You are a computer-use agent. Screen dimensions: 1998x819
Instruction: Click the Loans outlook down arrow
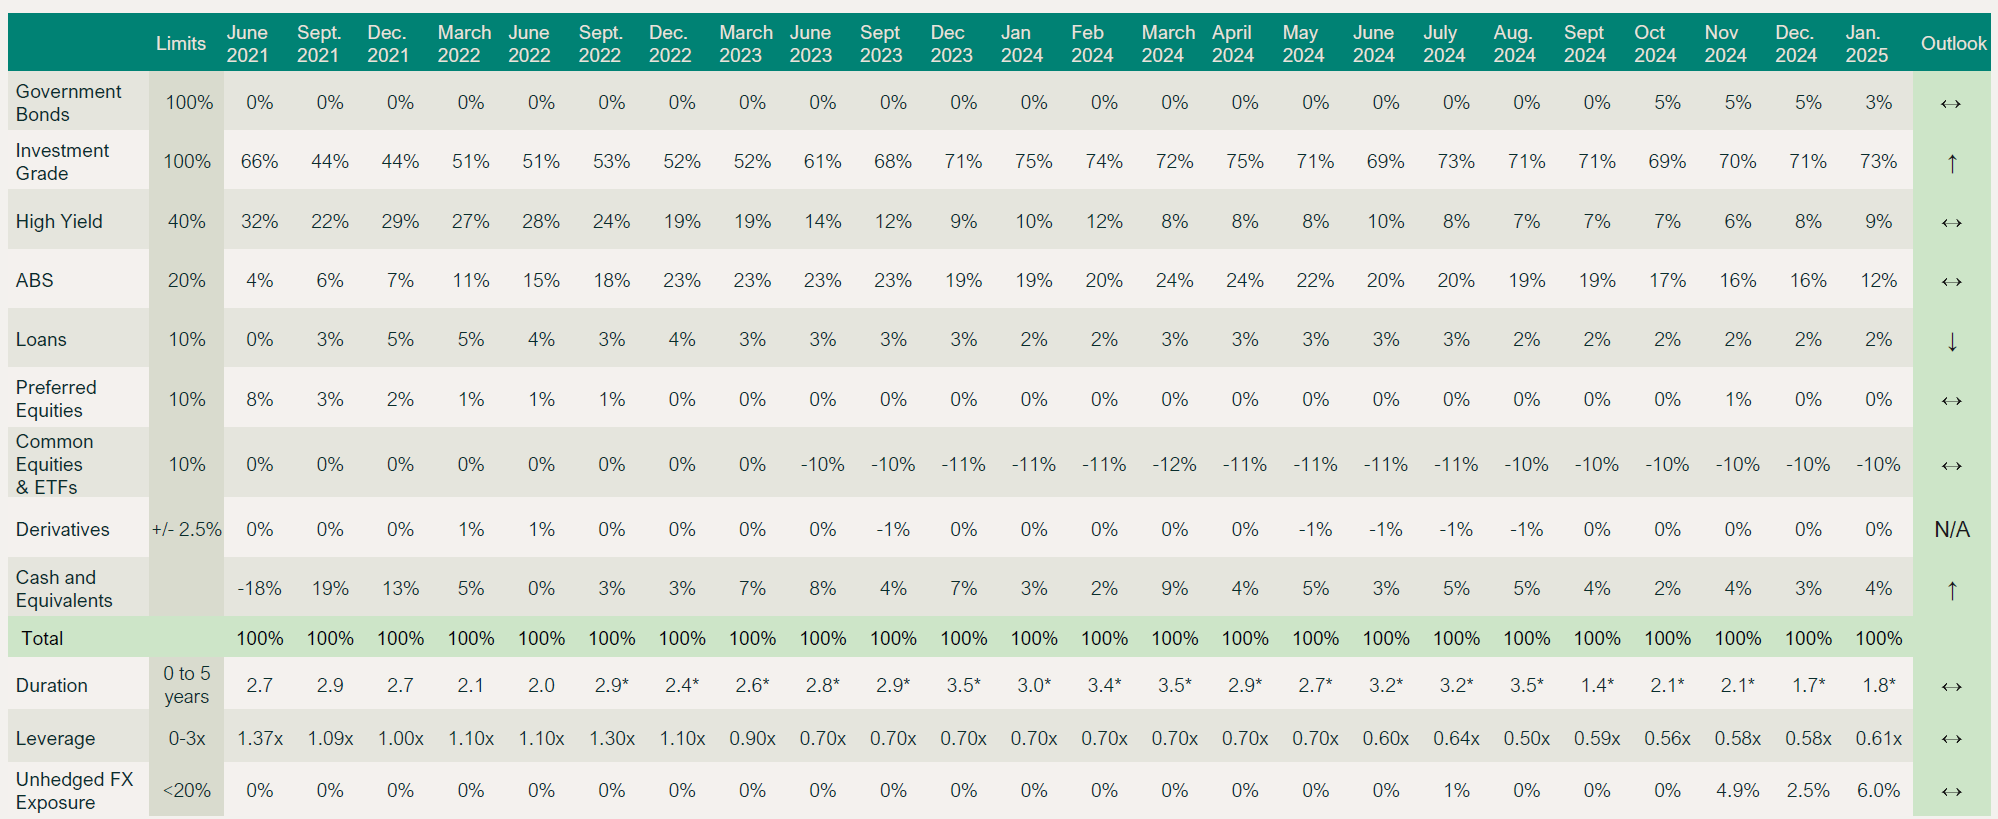pos(1952,341)
